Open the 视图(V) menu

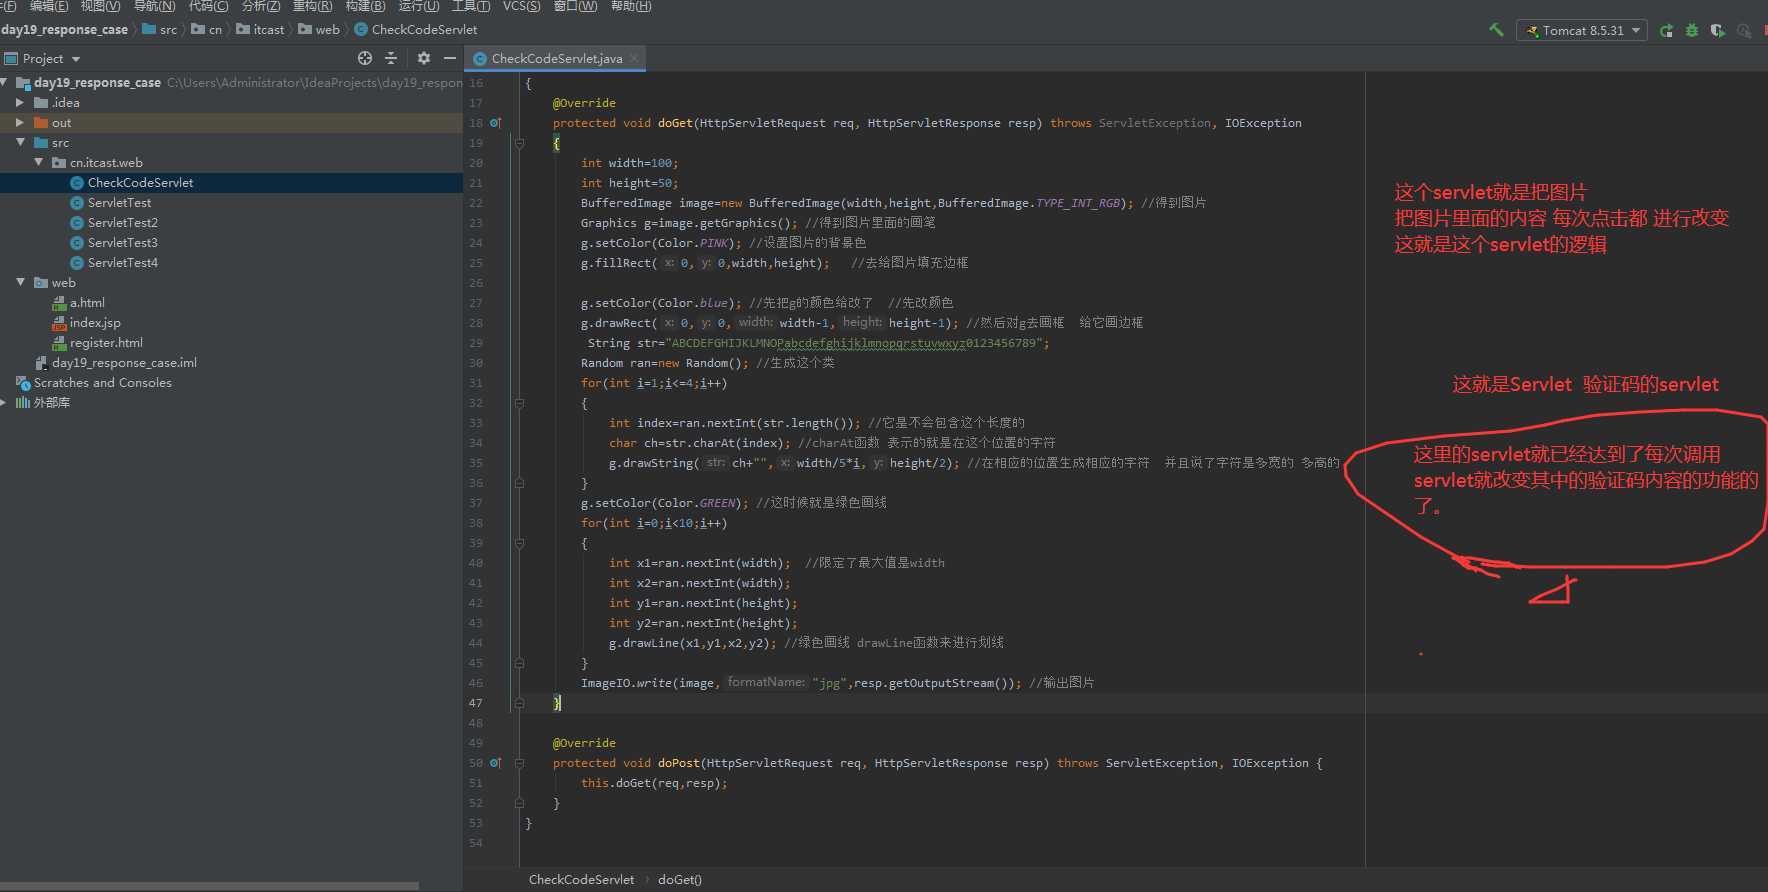(101, 6)
